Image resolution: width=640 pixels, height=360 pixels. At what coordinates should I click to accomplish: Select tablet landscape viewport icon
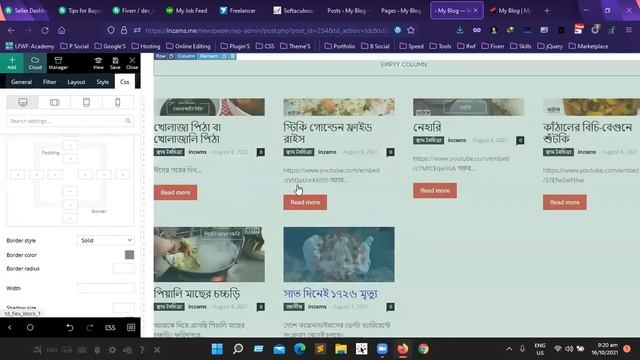[54, 102]
